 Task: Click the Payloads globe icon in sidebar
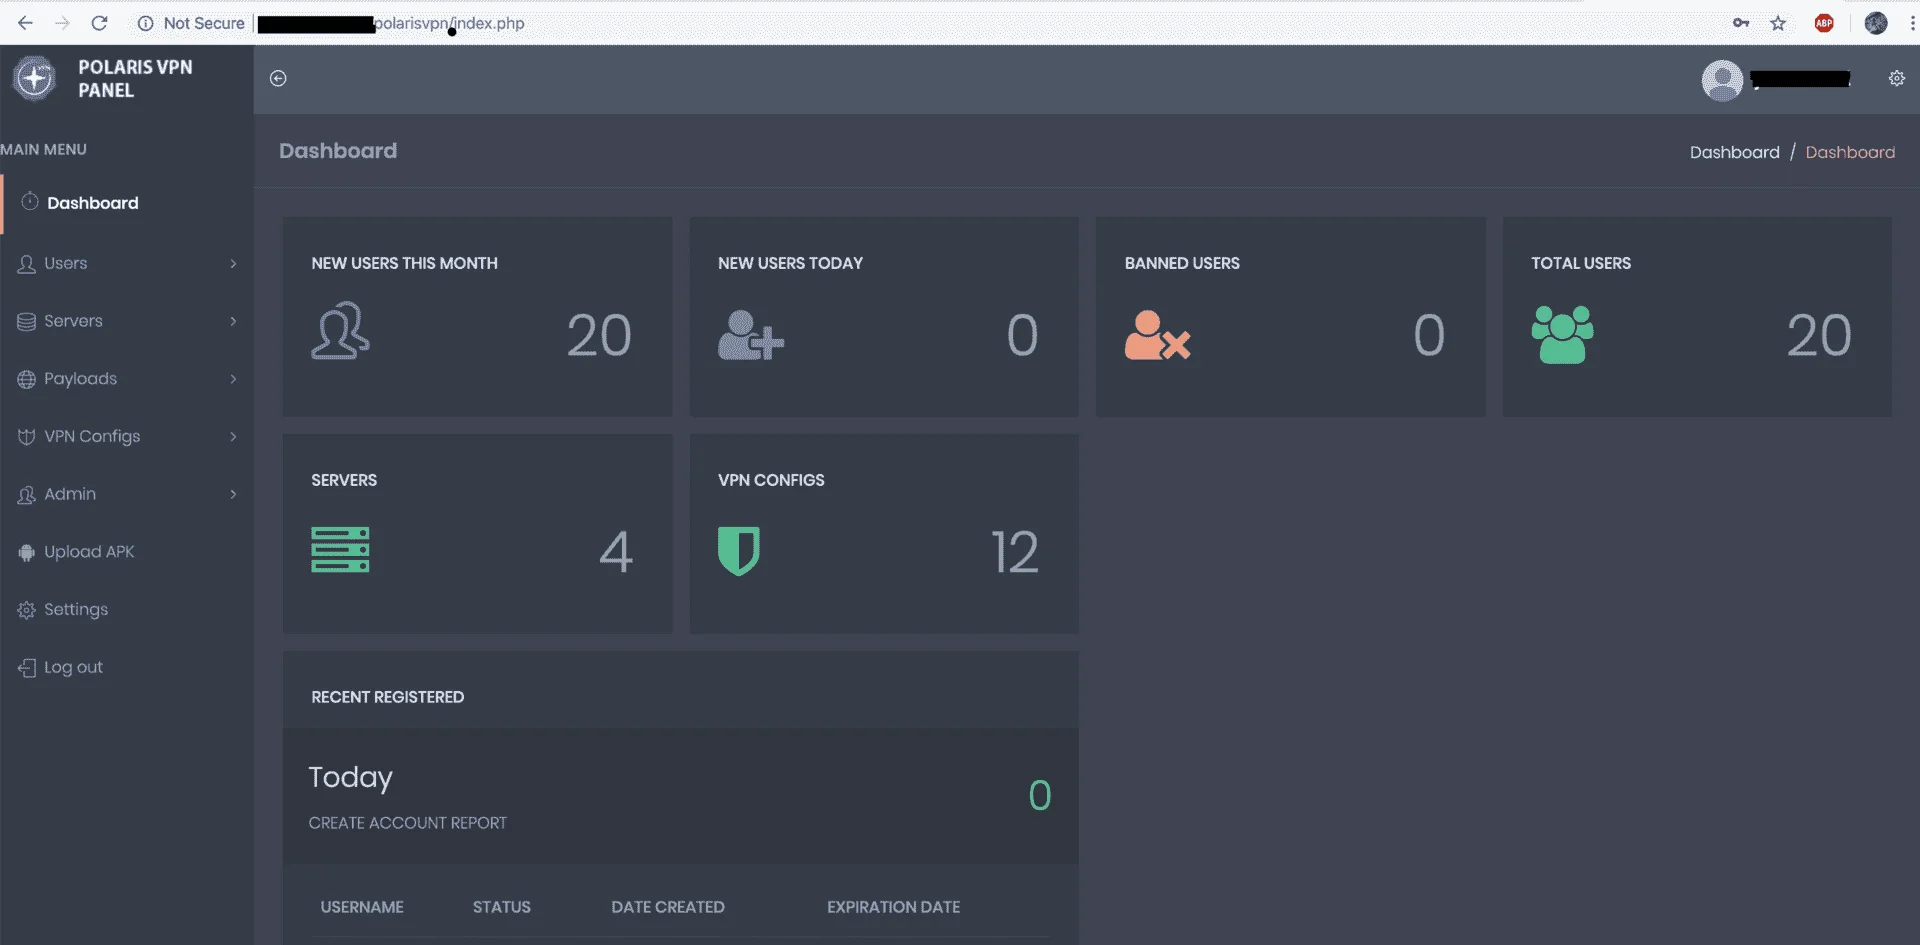click(x=27, y=379)
